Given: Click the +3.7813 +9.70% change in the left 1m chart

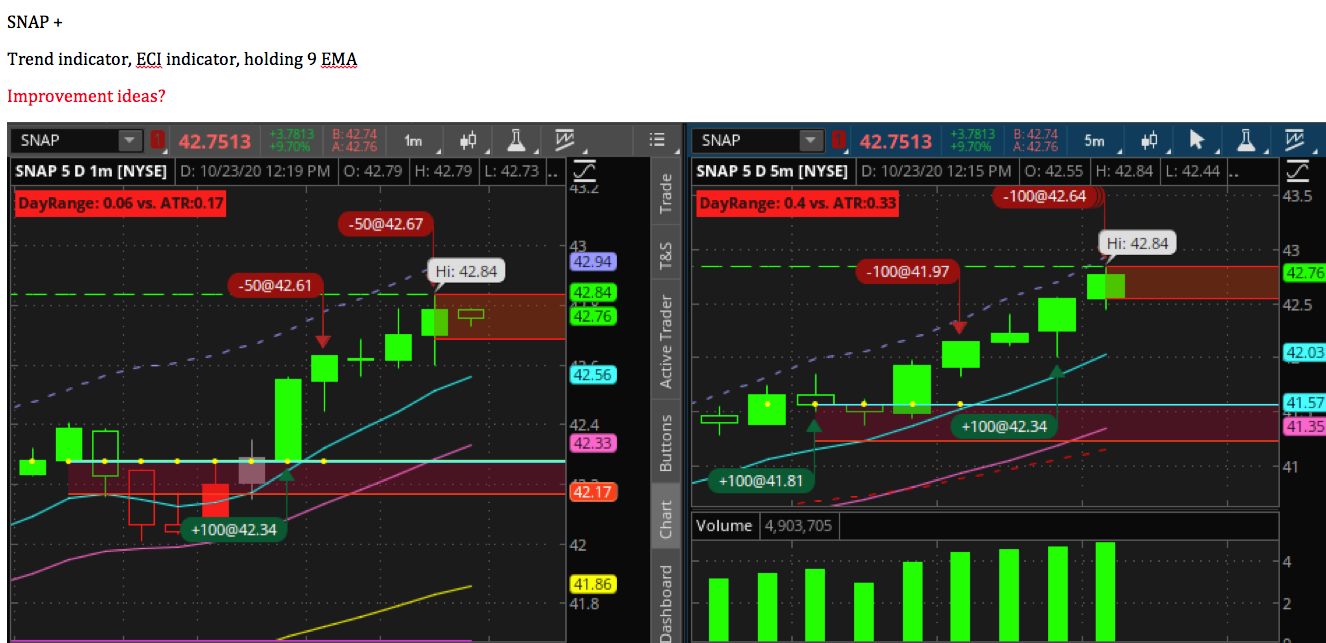Looking at the screenshot, I should point(292,140).
